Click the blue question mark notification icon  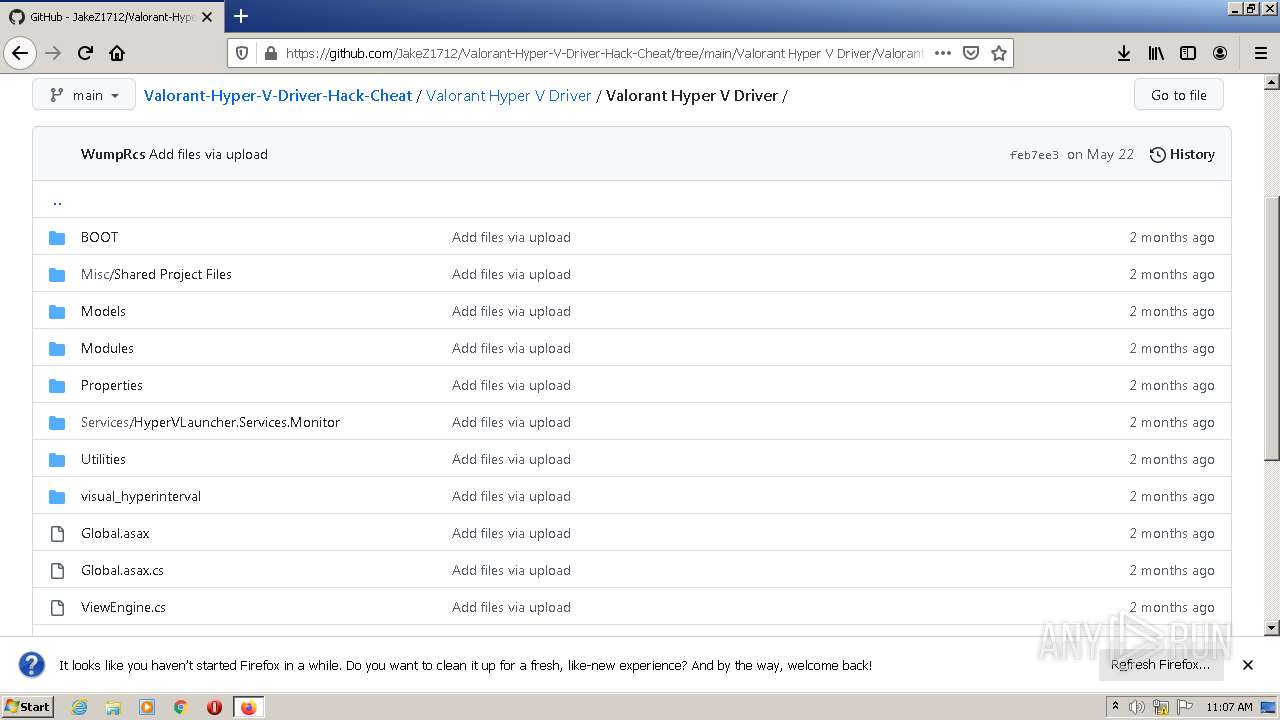click(31, 665)
